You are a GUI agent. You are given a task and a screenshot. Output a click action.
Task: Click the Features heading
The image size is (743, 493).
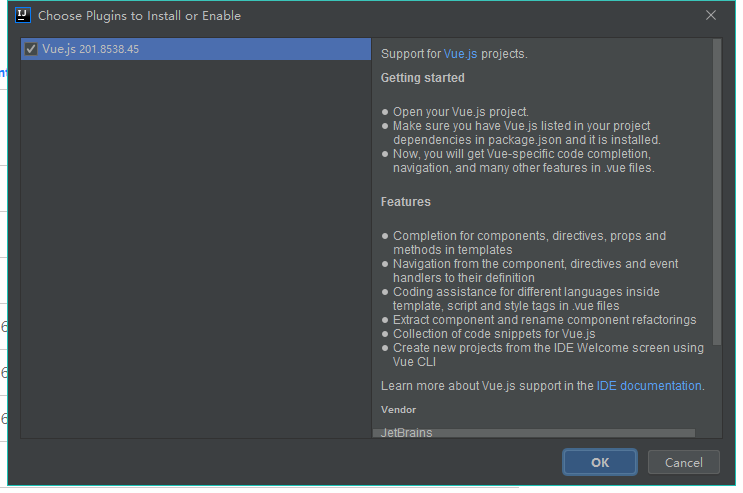(x=406, y=202)
